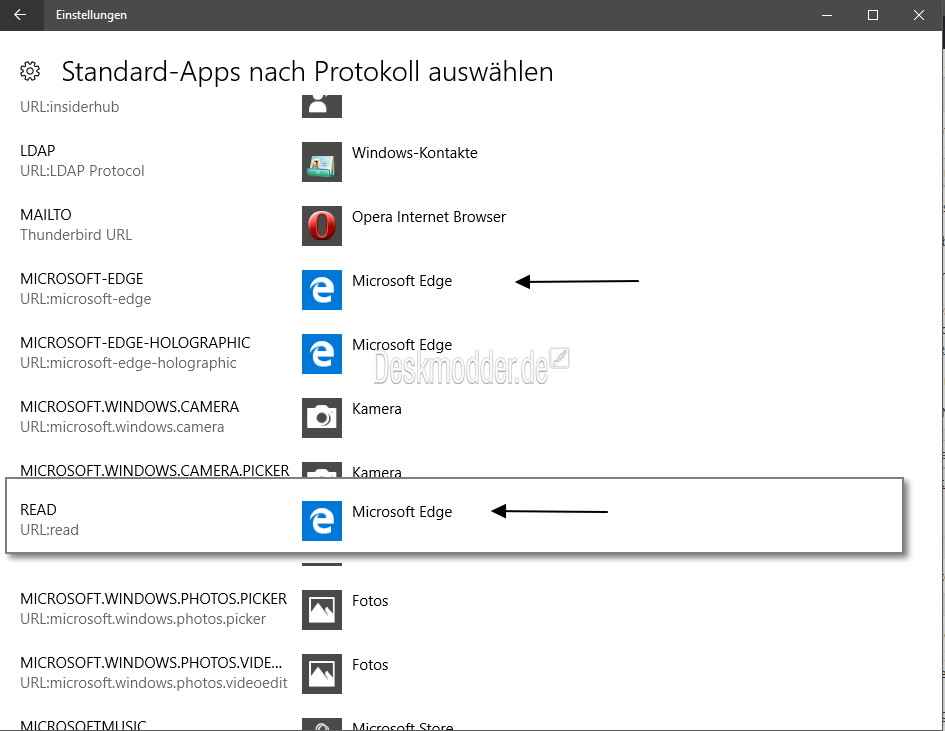Click the Edge icon in the READ row
Screen dimensions: 945x731
(322, 521)
